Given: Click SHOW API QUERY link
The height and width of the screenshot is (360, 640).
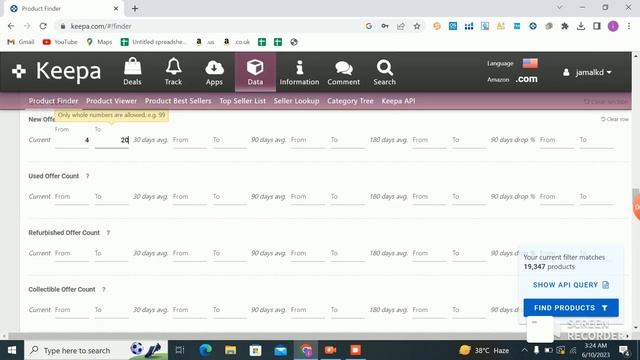Looking at the screenshot, I should coord(571,285).
